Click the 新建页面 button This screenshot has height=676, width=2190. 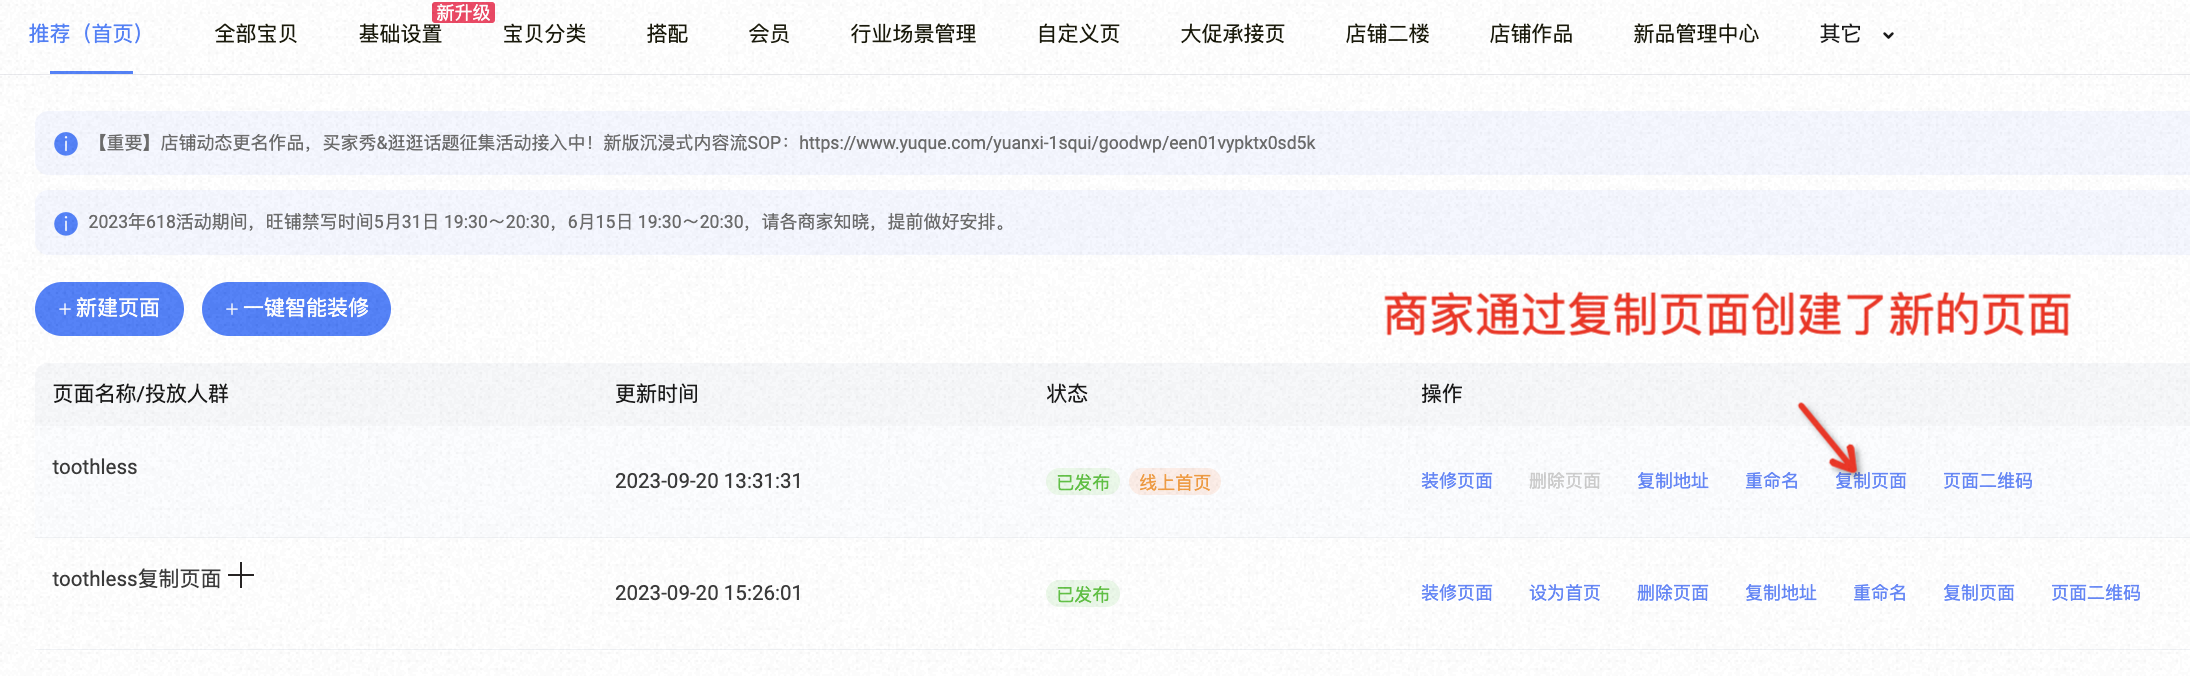click(x=109, y=309)
